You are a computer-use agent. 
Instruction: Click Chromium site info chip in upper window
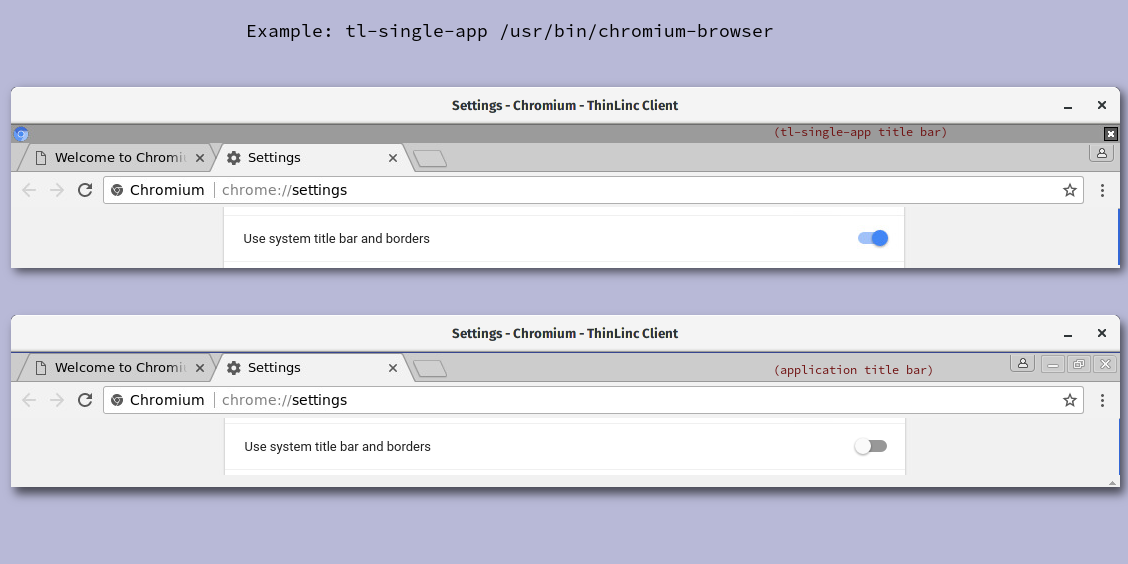(158, 190)
